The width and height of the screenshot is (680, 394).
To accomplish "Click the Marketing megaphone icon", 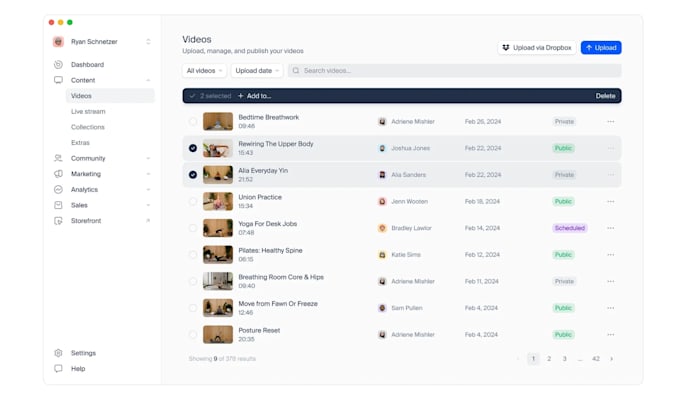I will pos(58,174).
